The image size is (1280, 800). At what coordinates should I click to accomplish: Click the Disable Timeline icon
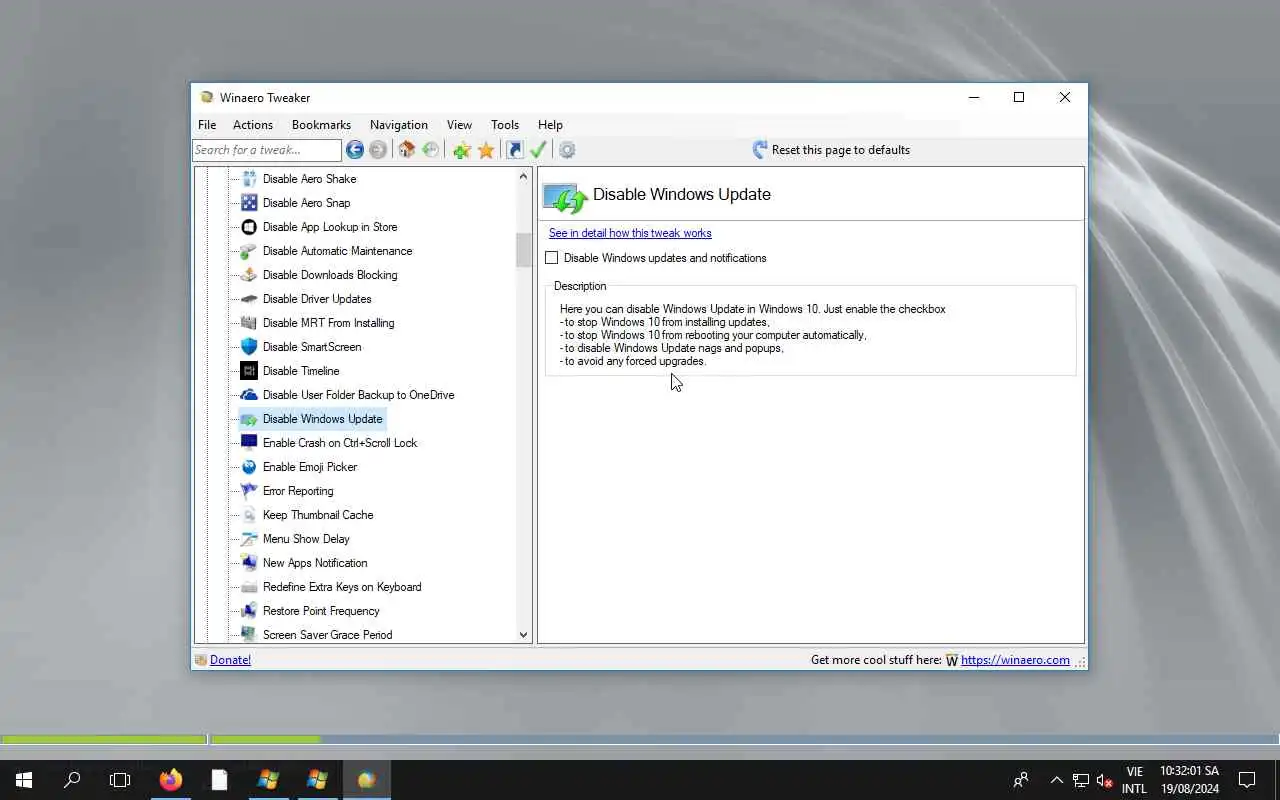click(249, 371)
